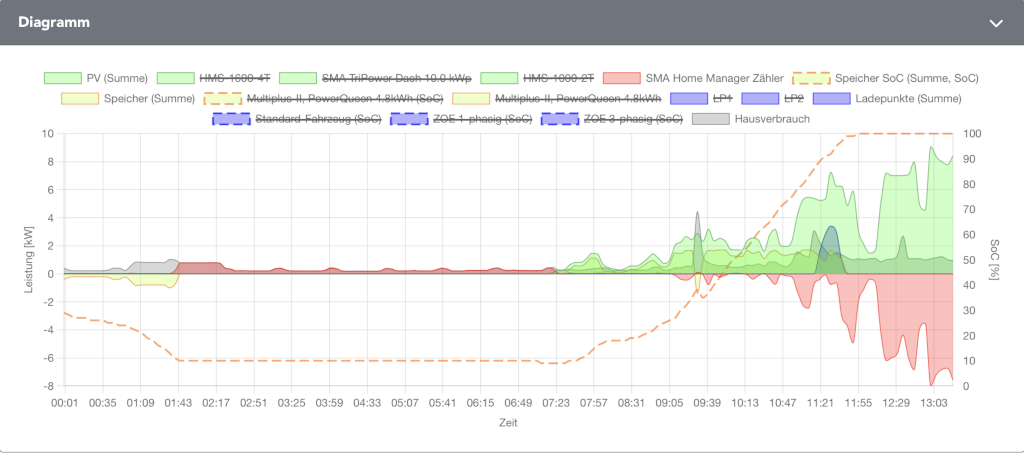1024x457 pixels.
Task: Hide the Speicher (Summe) series
Action: (128, 99)
